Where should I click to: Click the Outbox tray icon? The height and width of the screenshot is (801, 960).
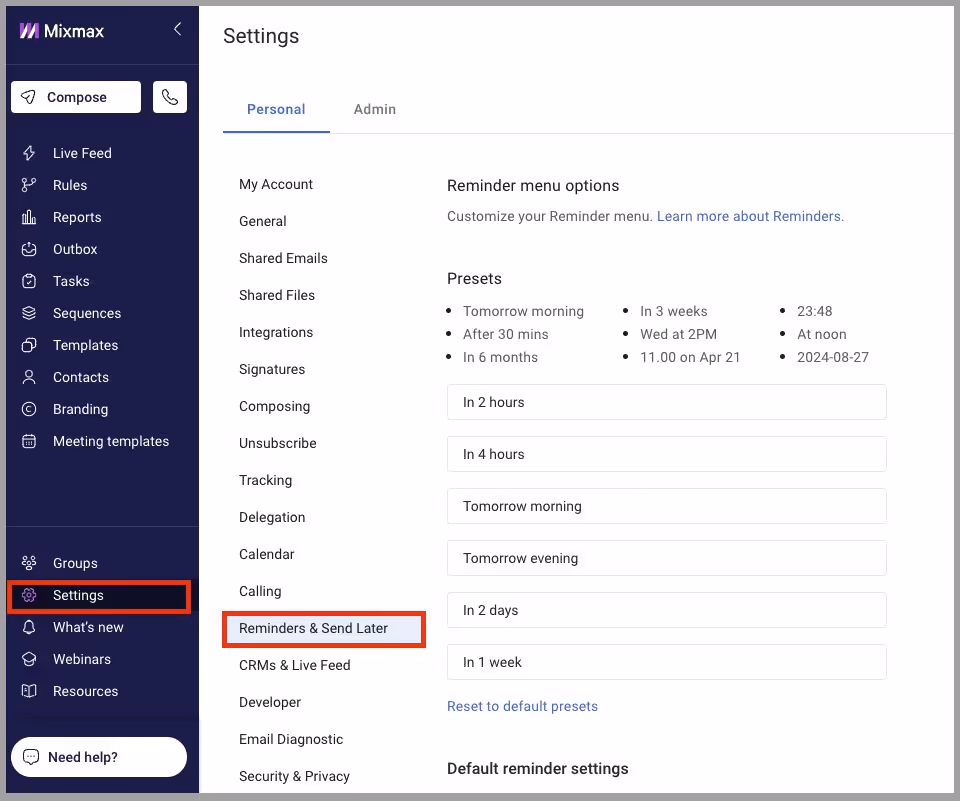tap(29, 249)
